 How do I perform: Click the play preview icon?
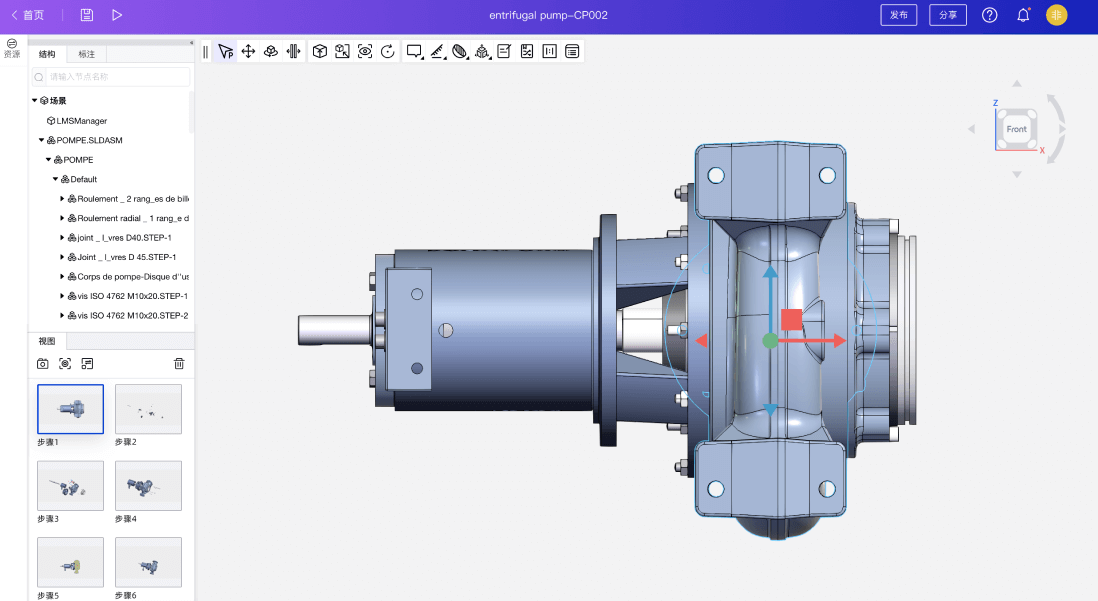click(117, 15)
